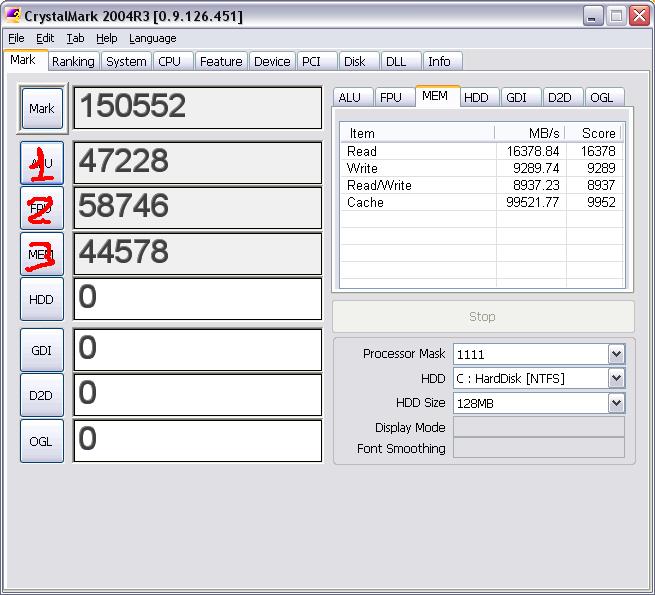Switch to the System tab

click(x=126, y=61)
